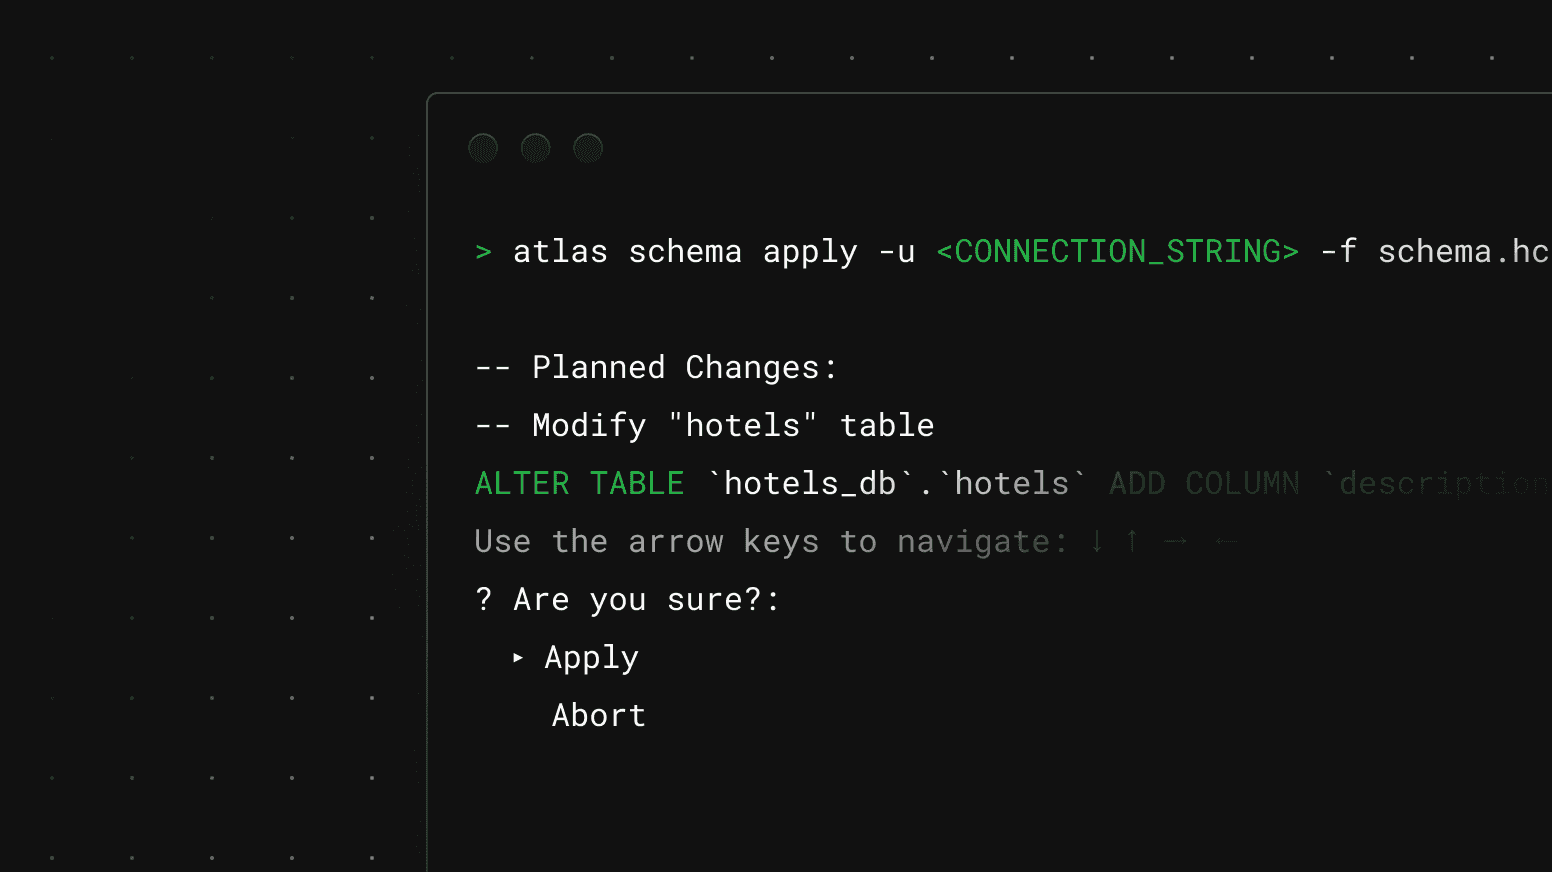The image size is (1552, 872).
Task: Click the Are you sure? prompt text
Action: (x=627, y=599)
